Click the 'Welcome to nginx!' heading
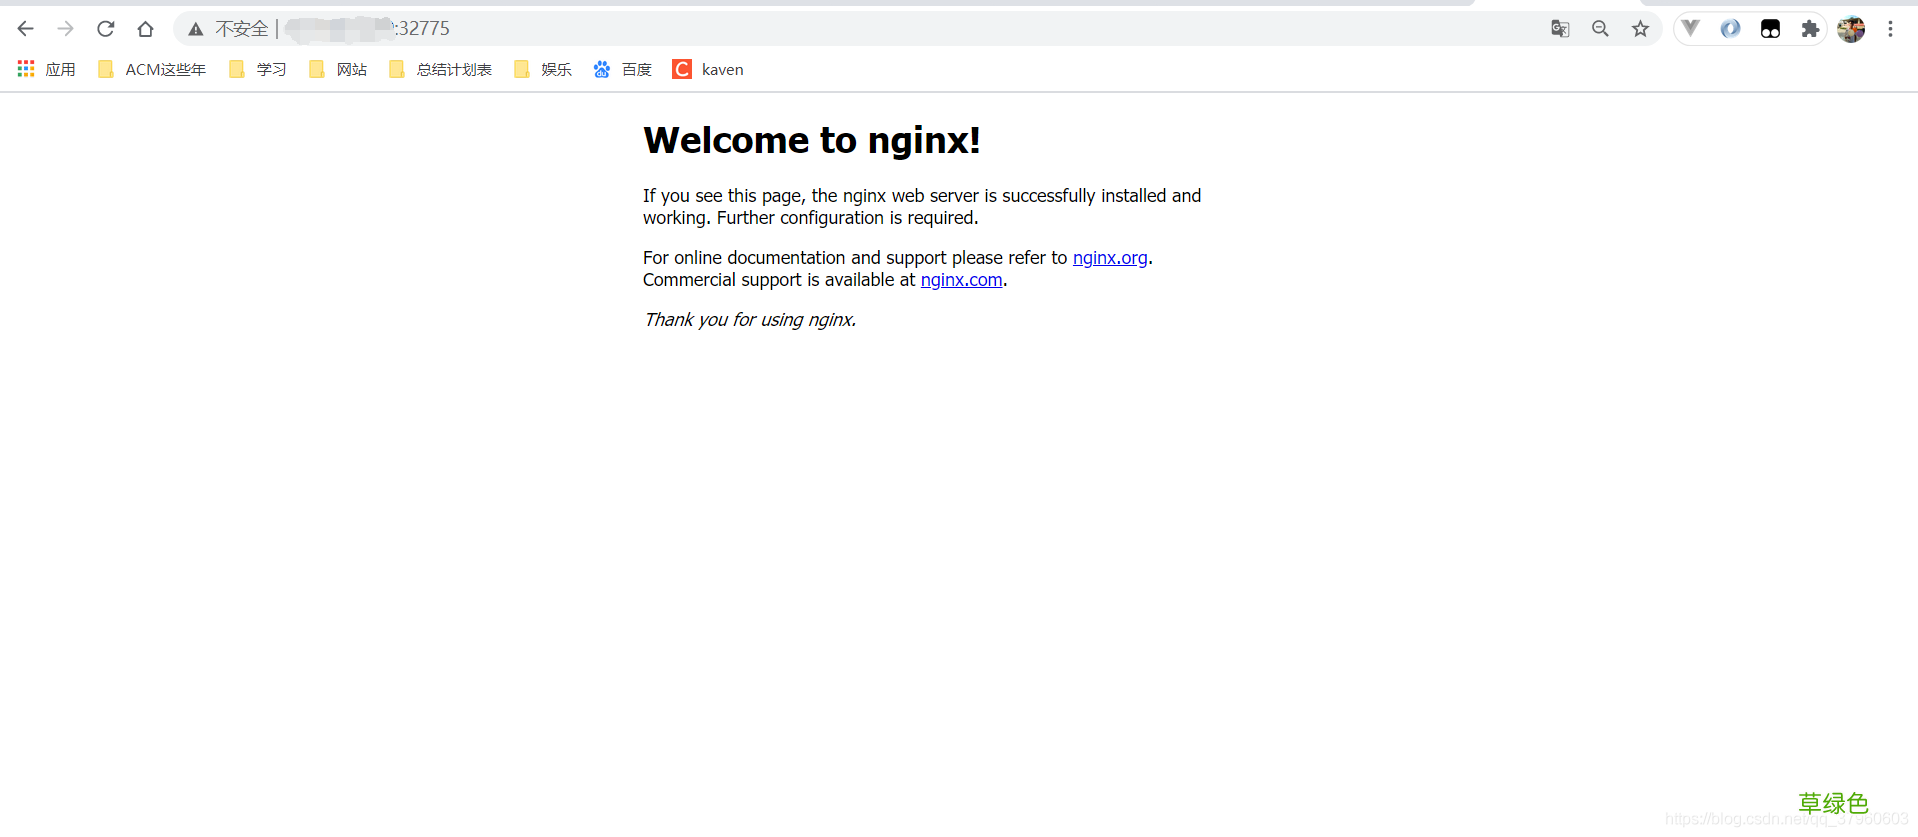1918x837 pixels. [x=812, y=140]
